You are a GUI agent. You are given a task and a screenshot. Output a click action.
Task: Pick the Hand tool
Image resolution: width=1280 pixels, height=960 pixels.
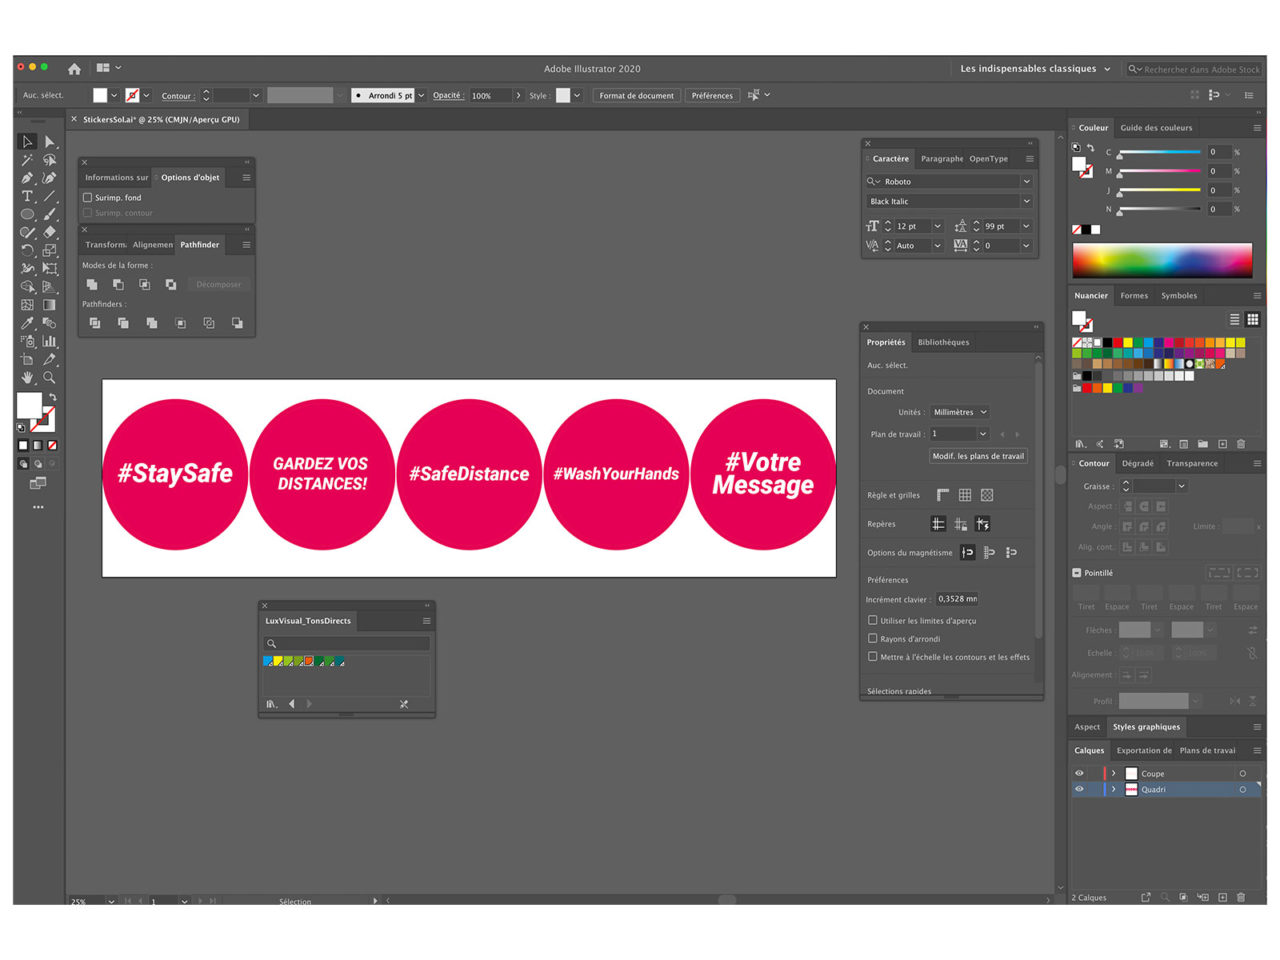click(27, 378)
